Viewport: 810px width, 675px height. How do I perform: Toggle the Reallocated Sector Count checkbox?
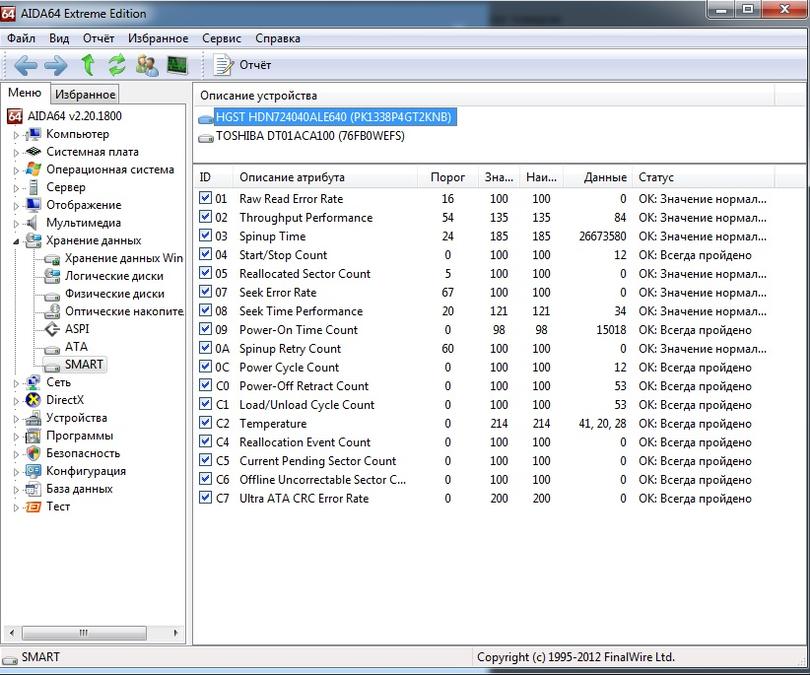(206, 273)
